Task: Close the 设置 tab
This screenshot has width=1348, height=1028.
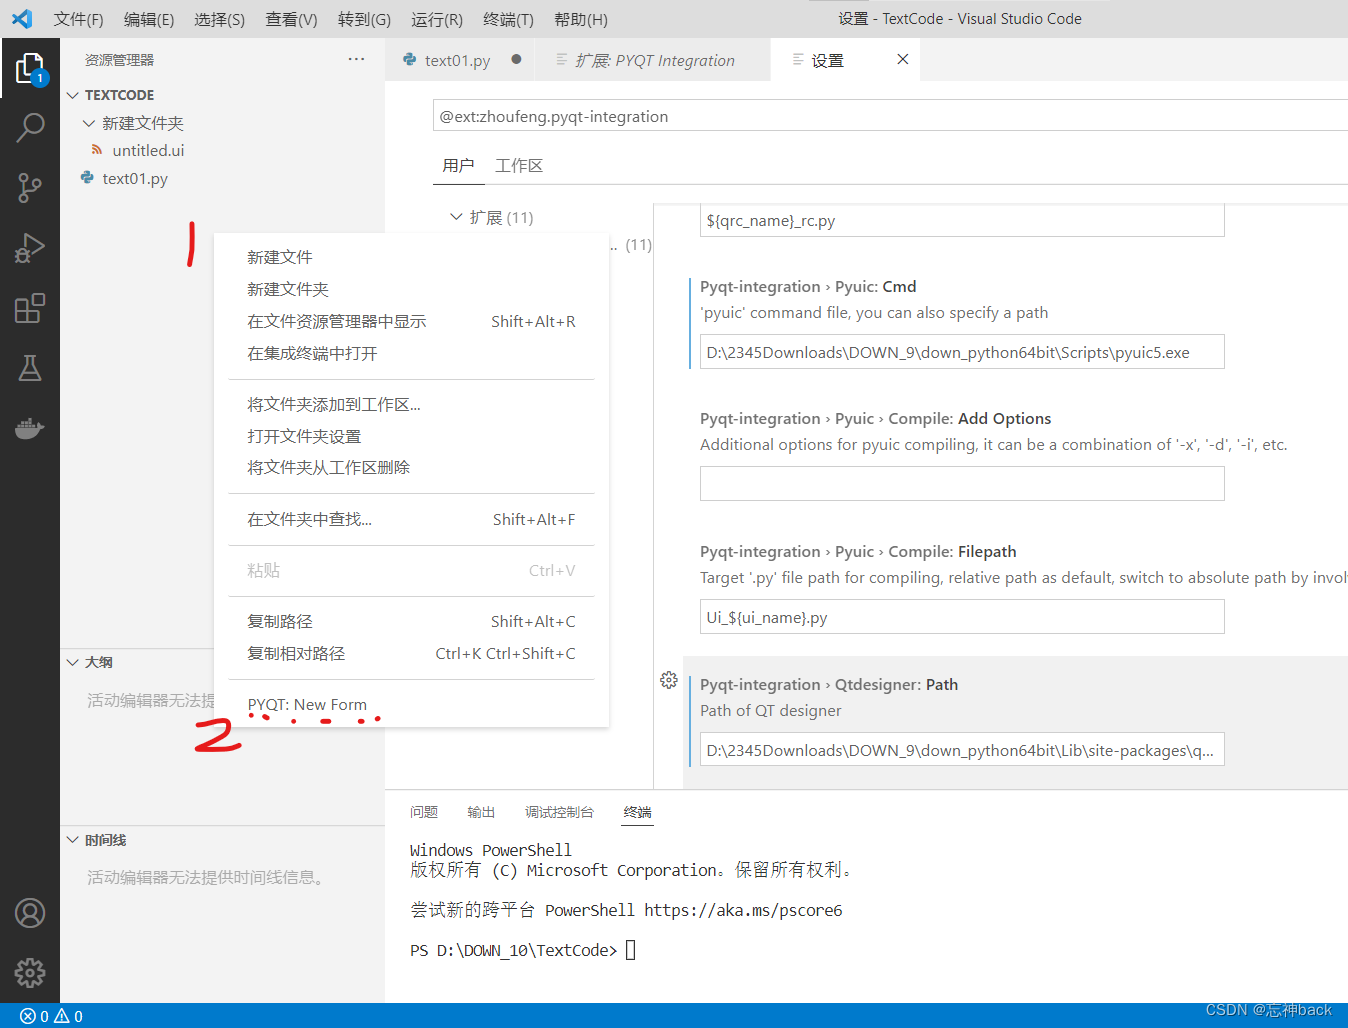Action: 902,60
